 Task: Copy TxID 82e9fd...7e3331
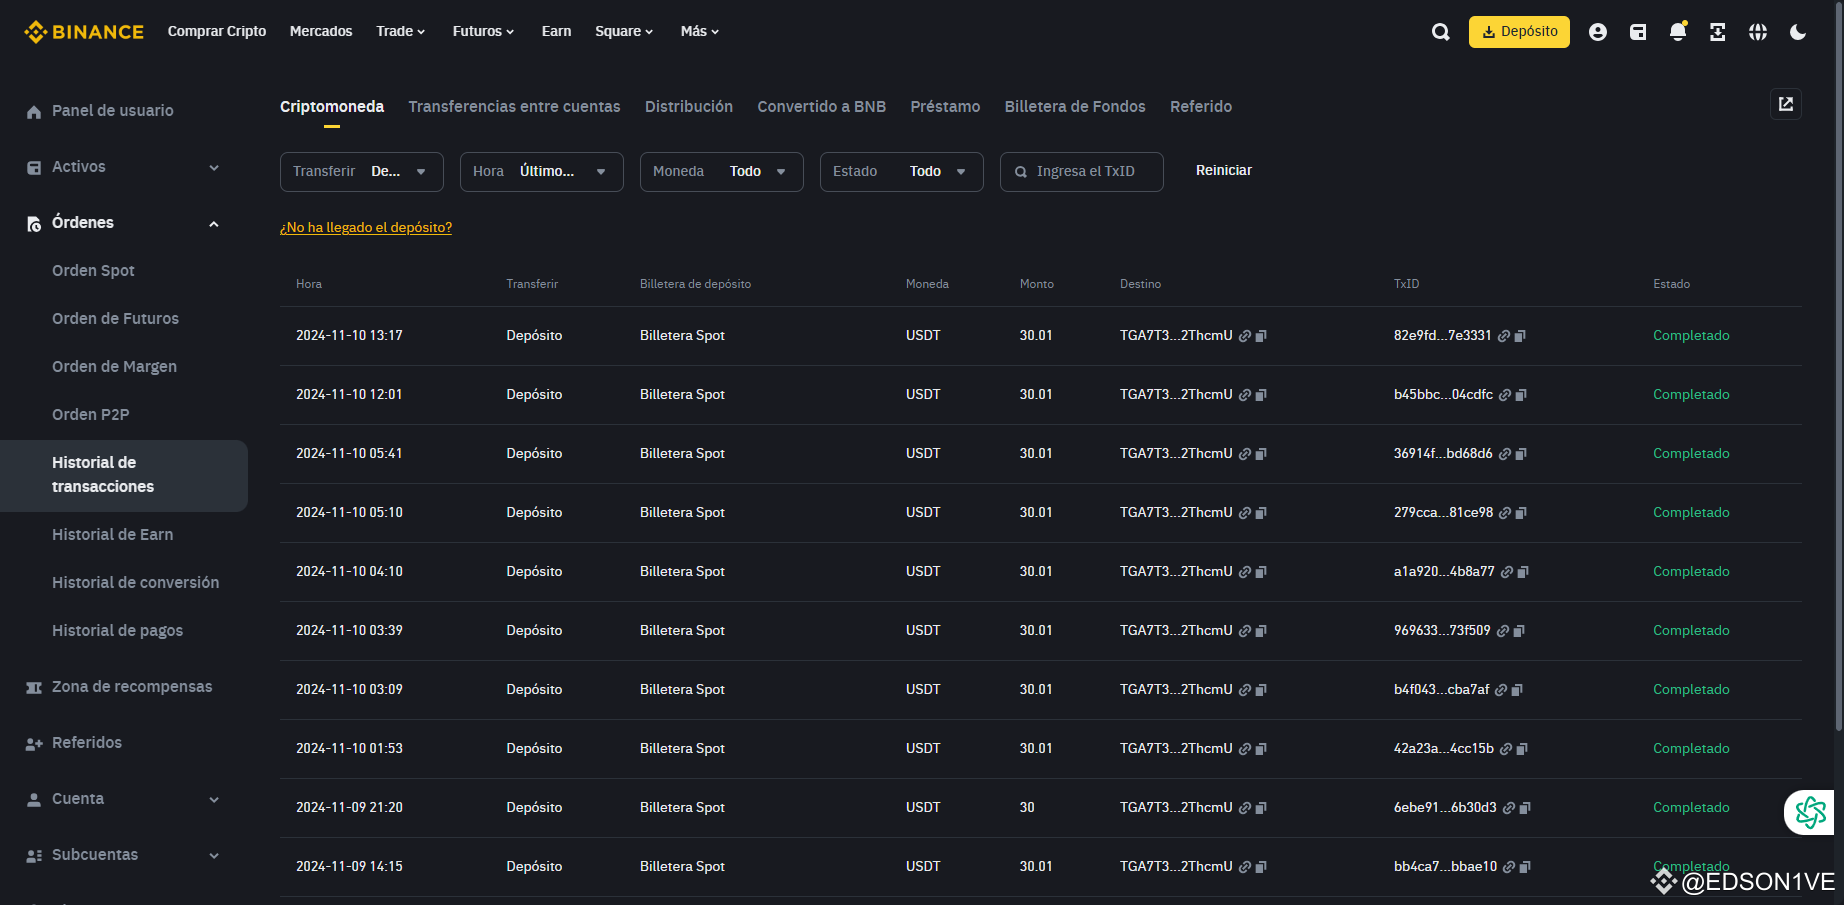[x=1520, y=336]
